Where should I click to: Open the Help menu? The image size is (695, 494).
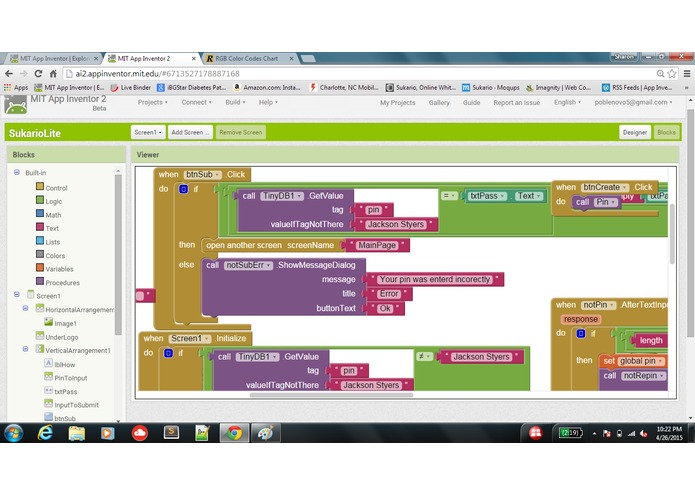(268, 102)
